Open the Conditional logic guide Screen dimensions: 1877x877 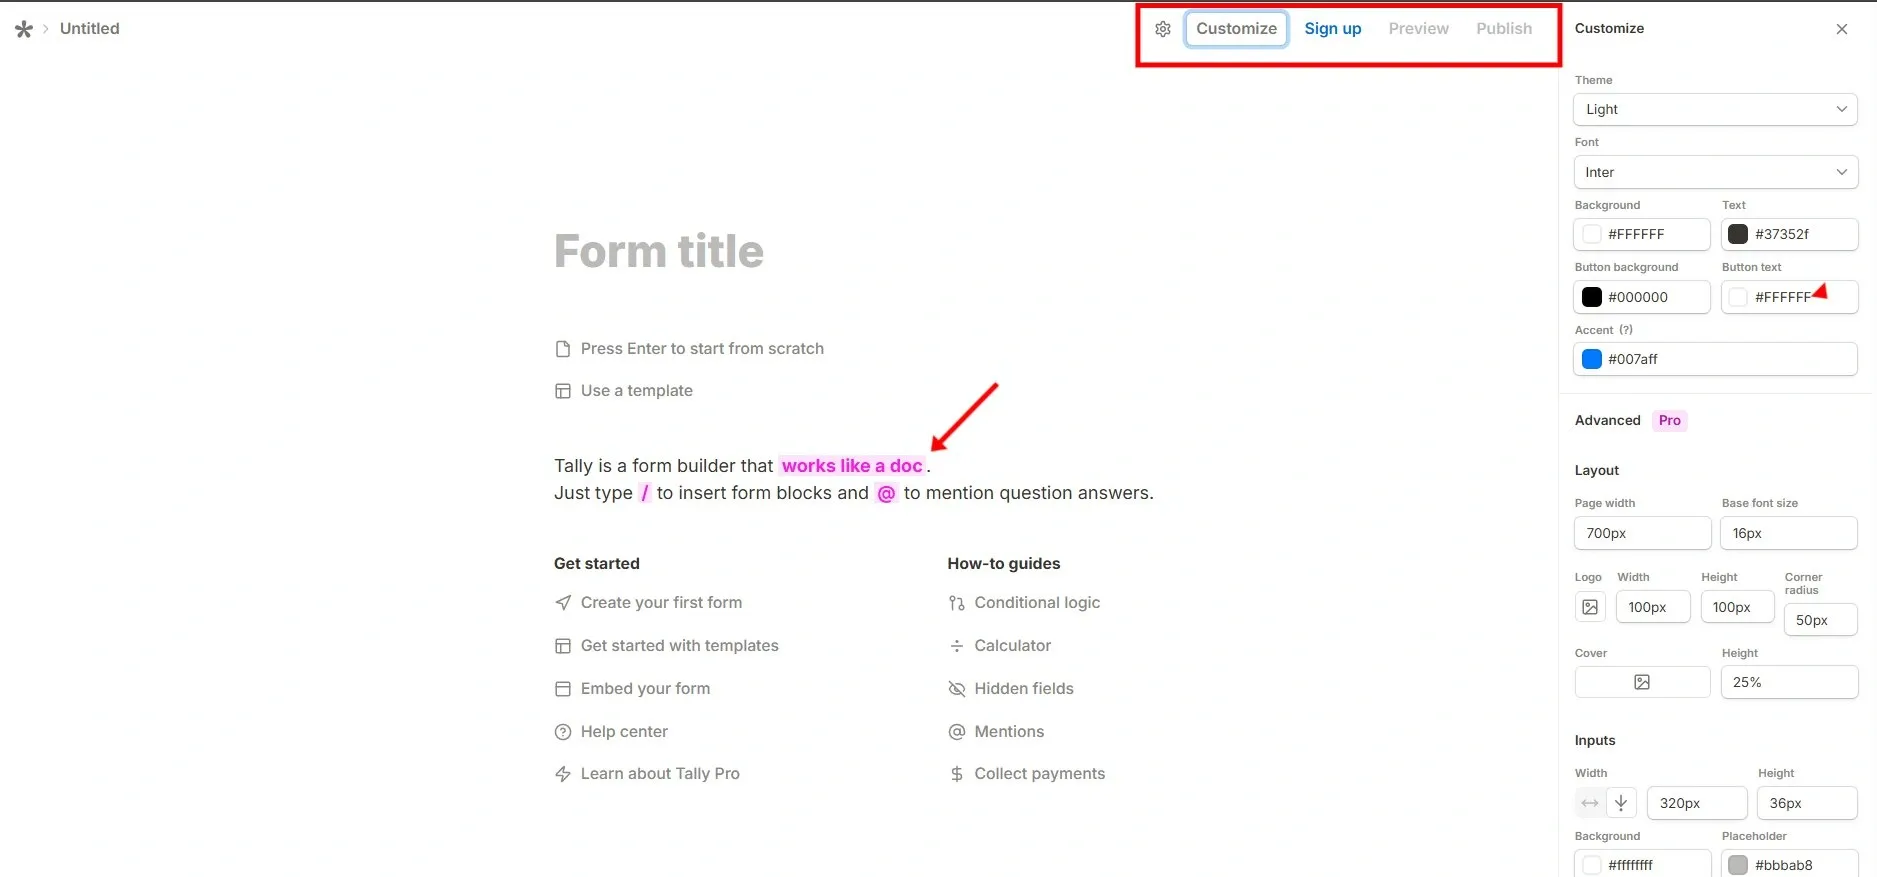pos(1036,603)
